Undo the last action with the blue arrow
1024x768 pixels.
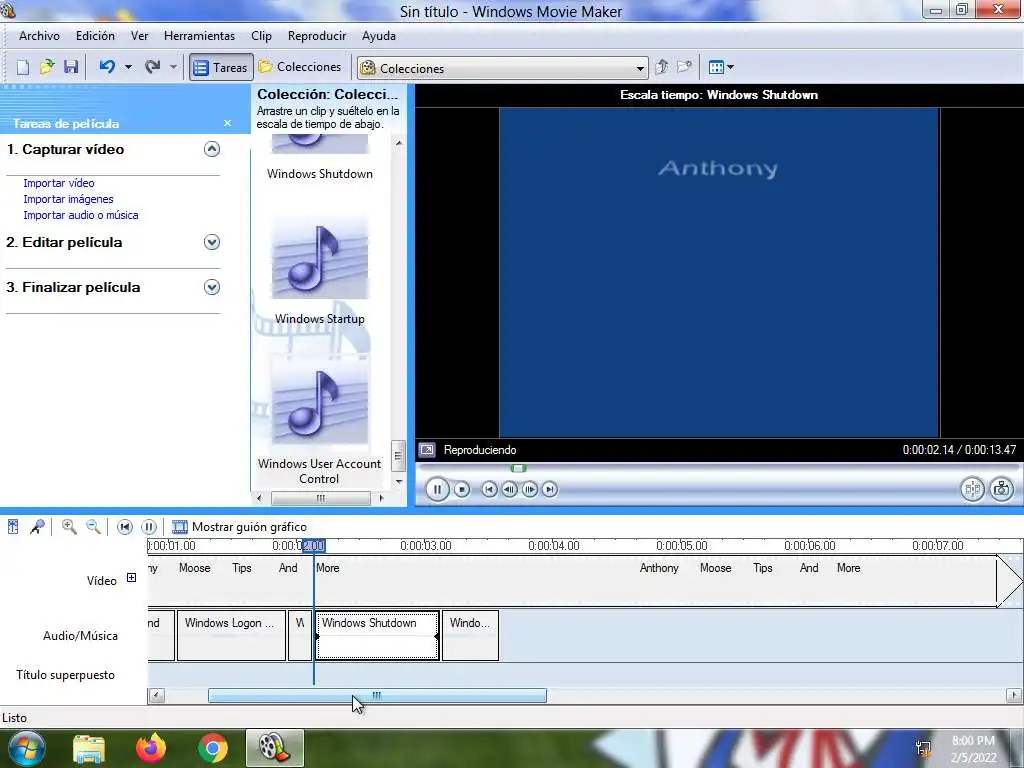point(108,67)
